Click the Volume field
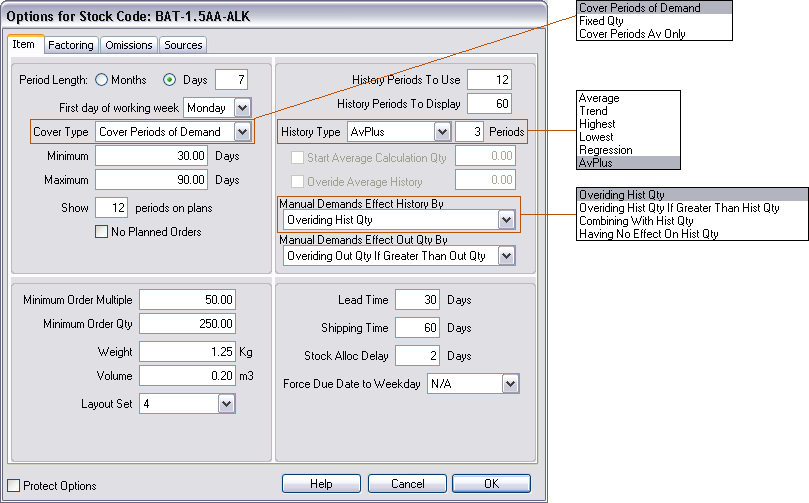The image size is (809, 503). [x=187, y=376]
